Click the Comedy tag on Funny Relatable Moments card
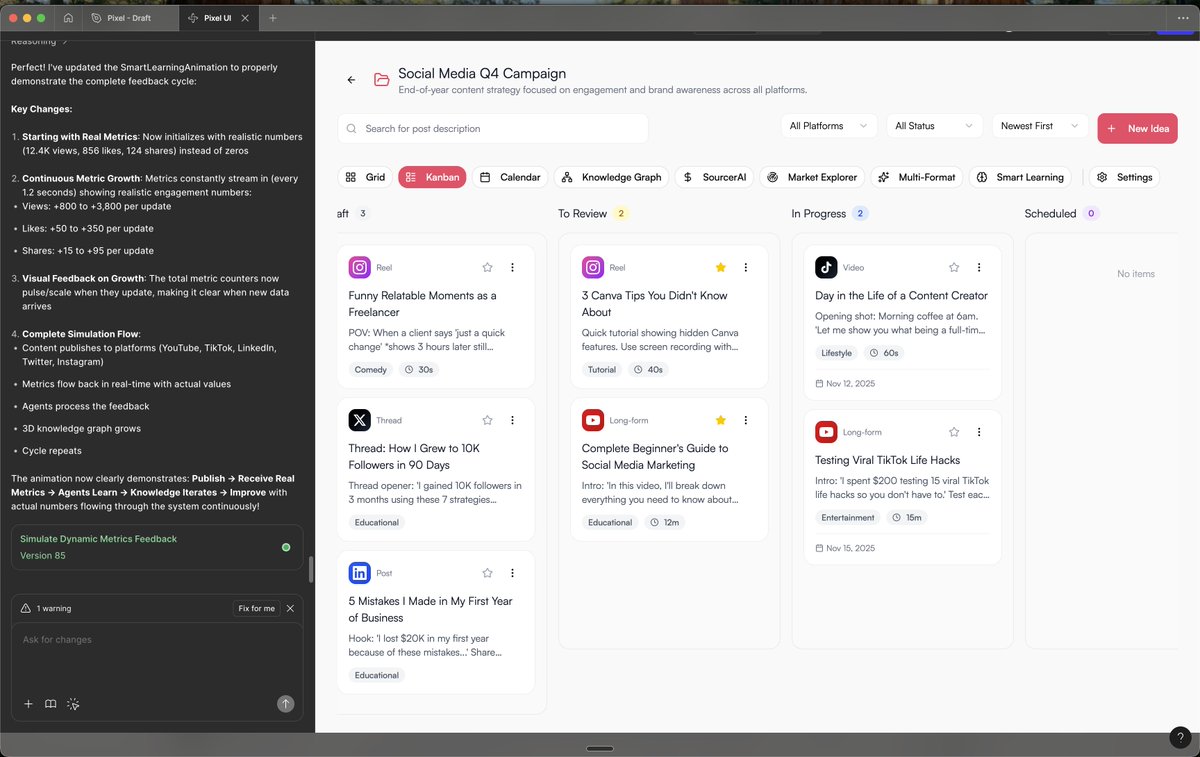Viewport: 1200px width, 757px height. pos(371,369)
